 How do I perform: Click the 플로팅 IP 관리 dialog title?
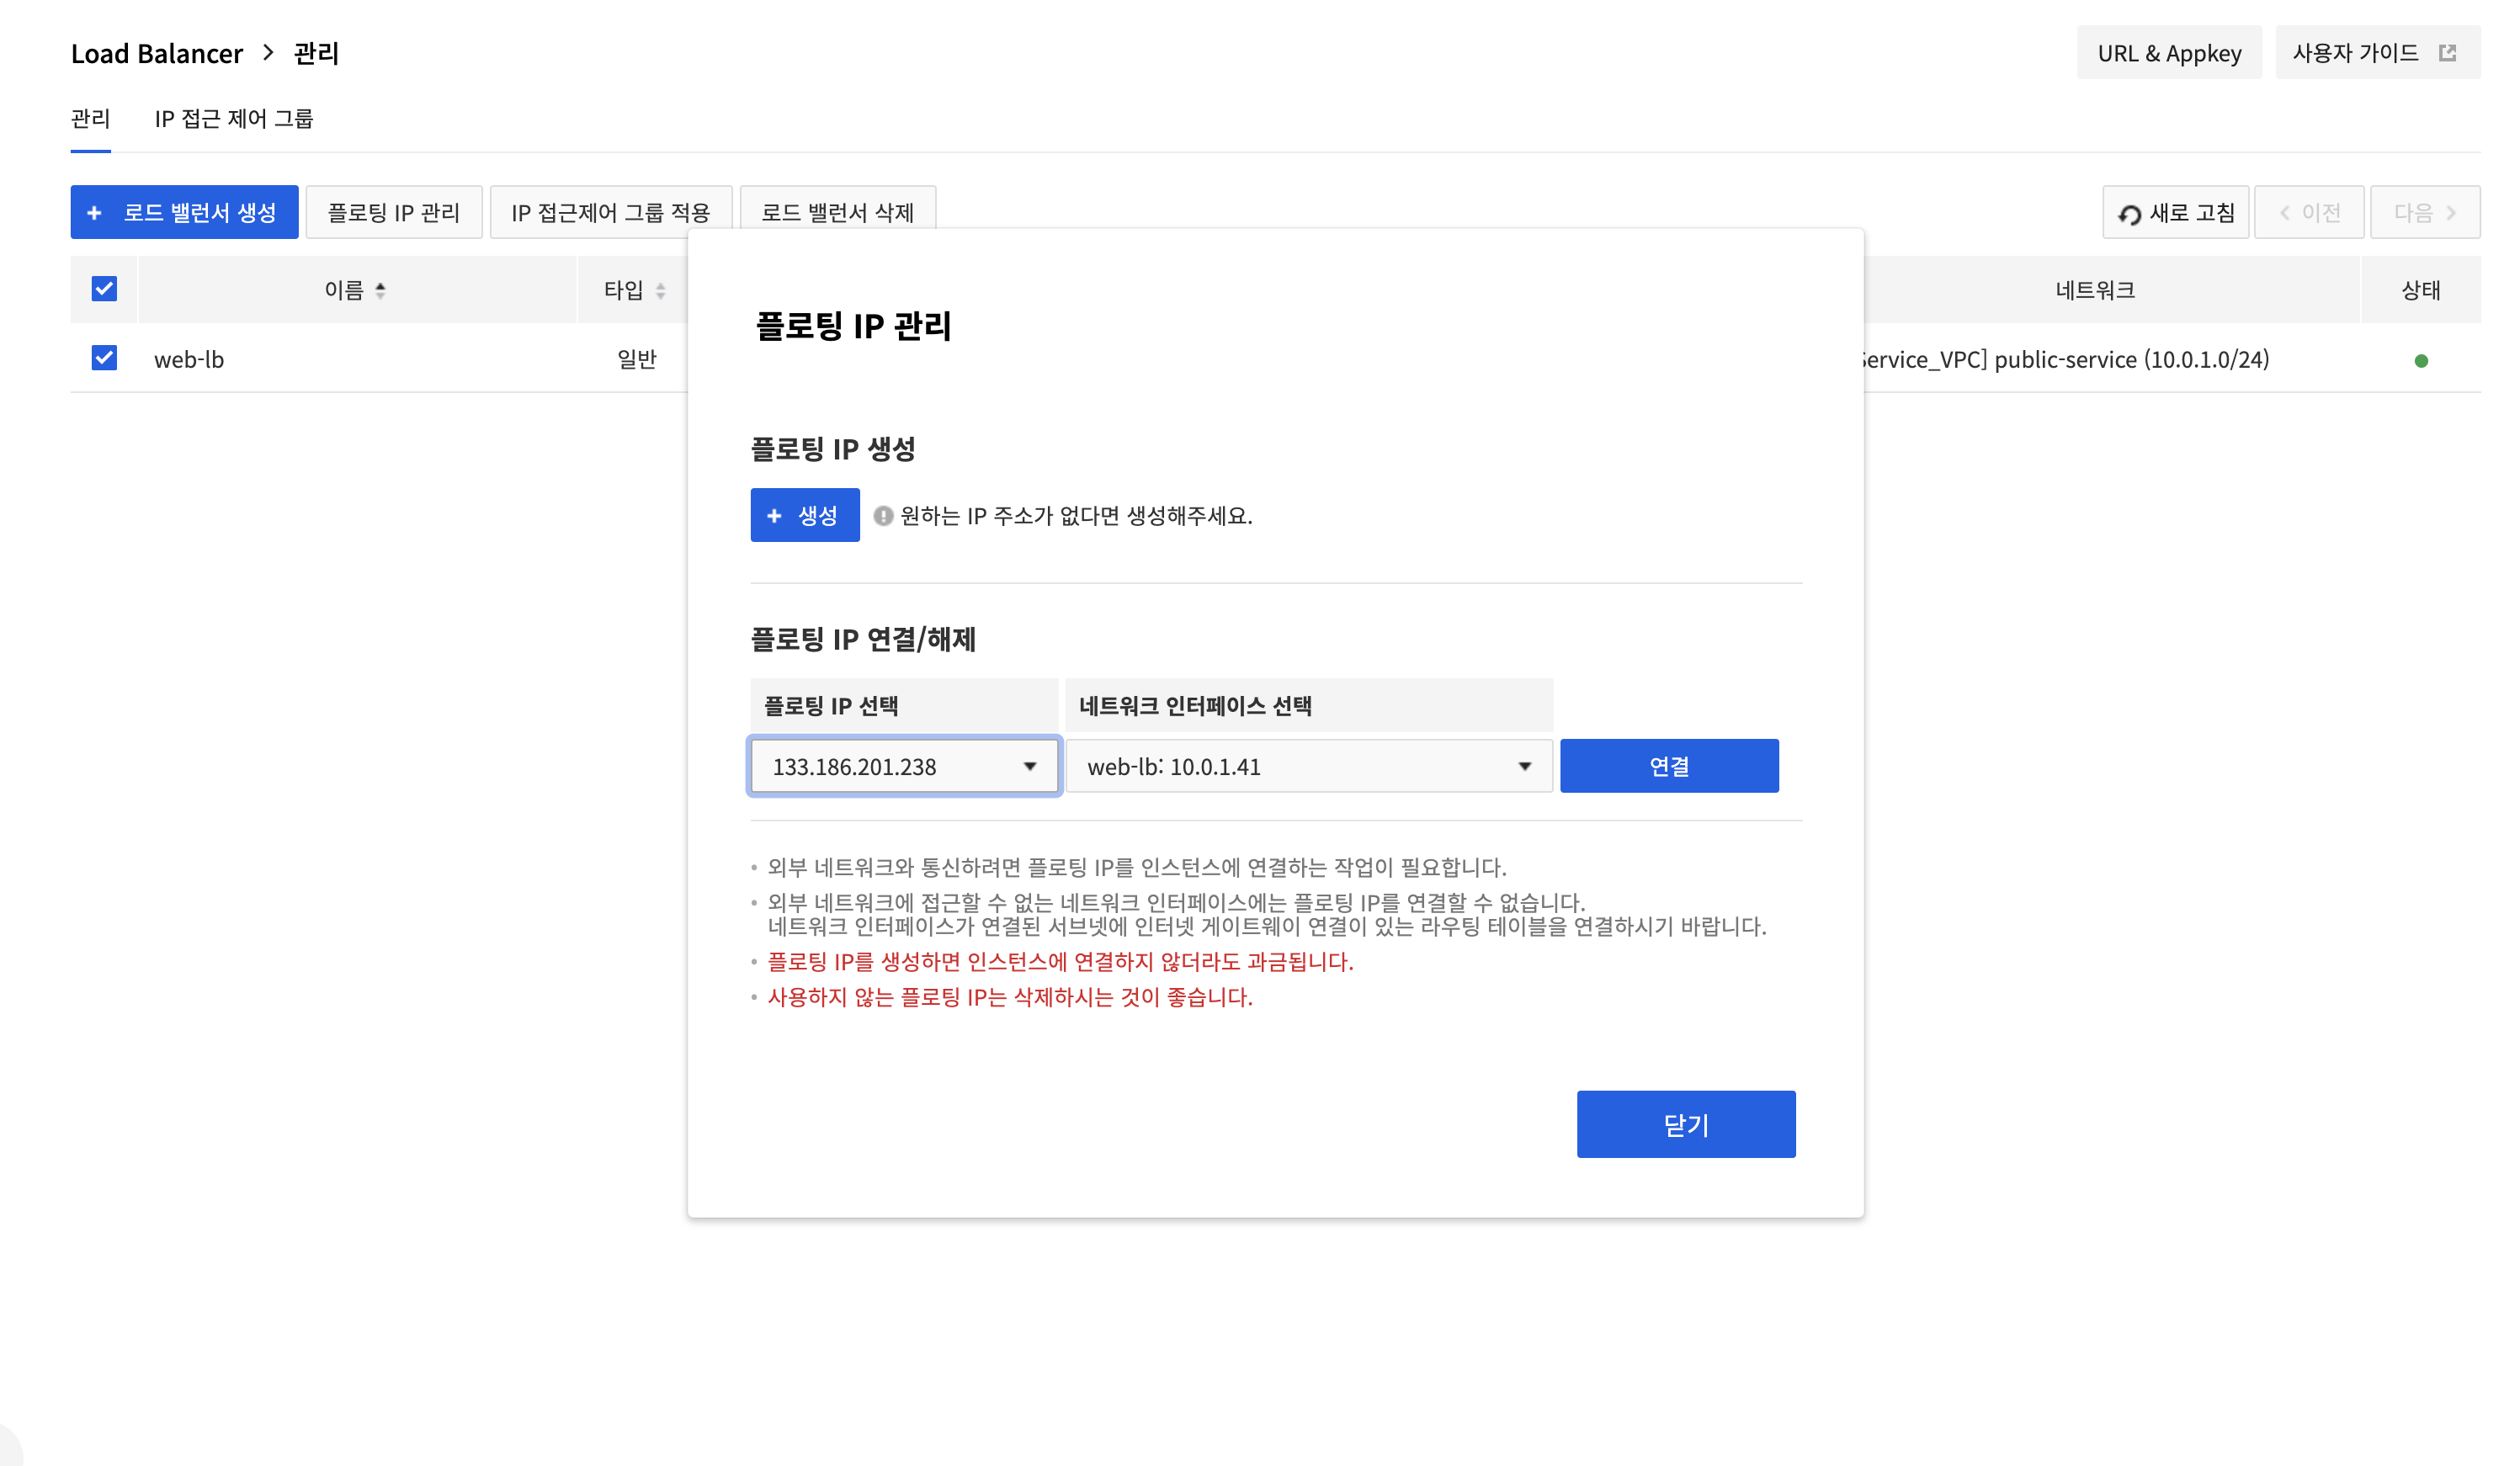pos(853,325)
